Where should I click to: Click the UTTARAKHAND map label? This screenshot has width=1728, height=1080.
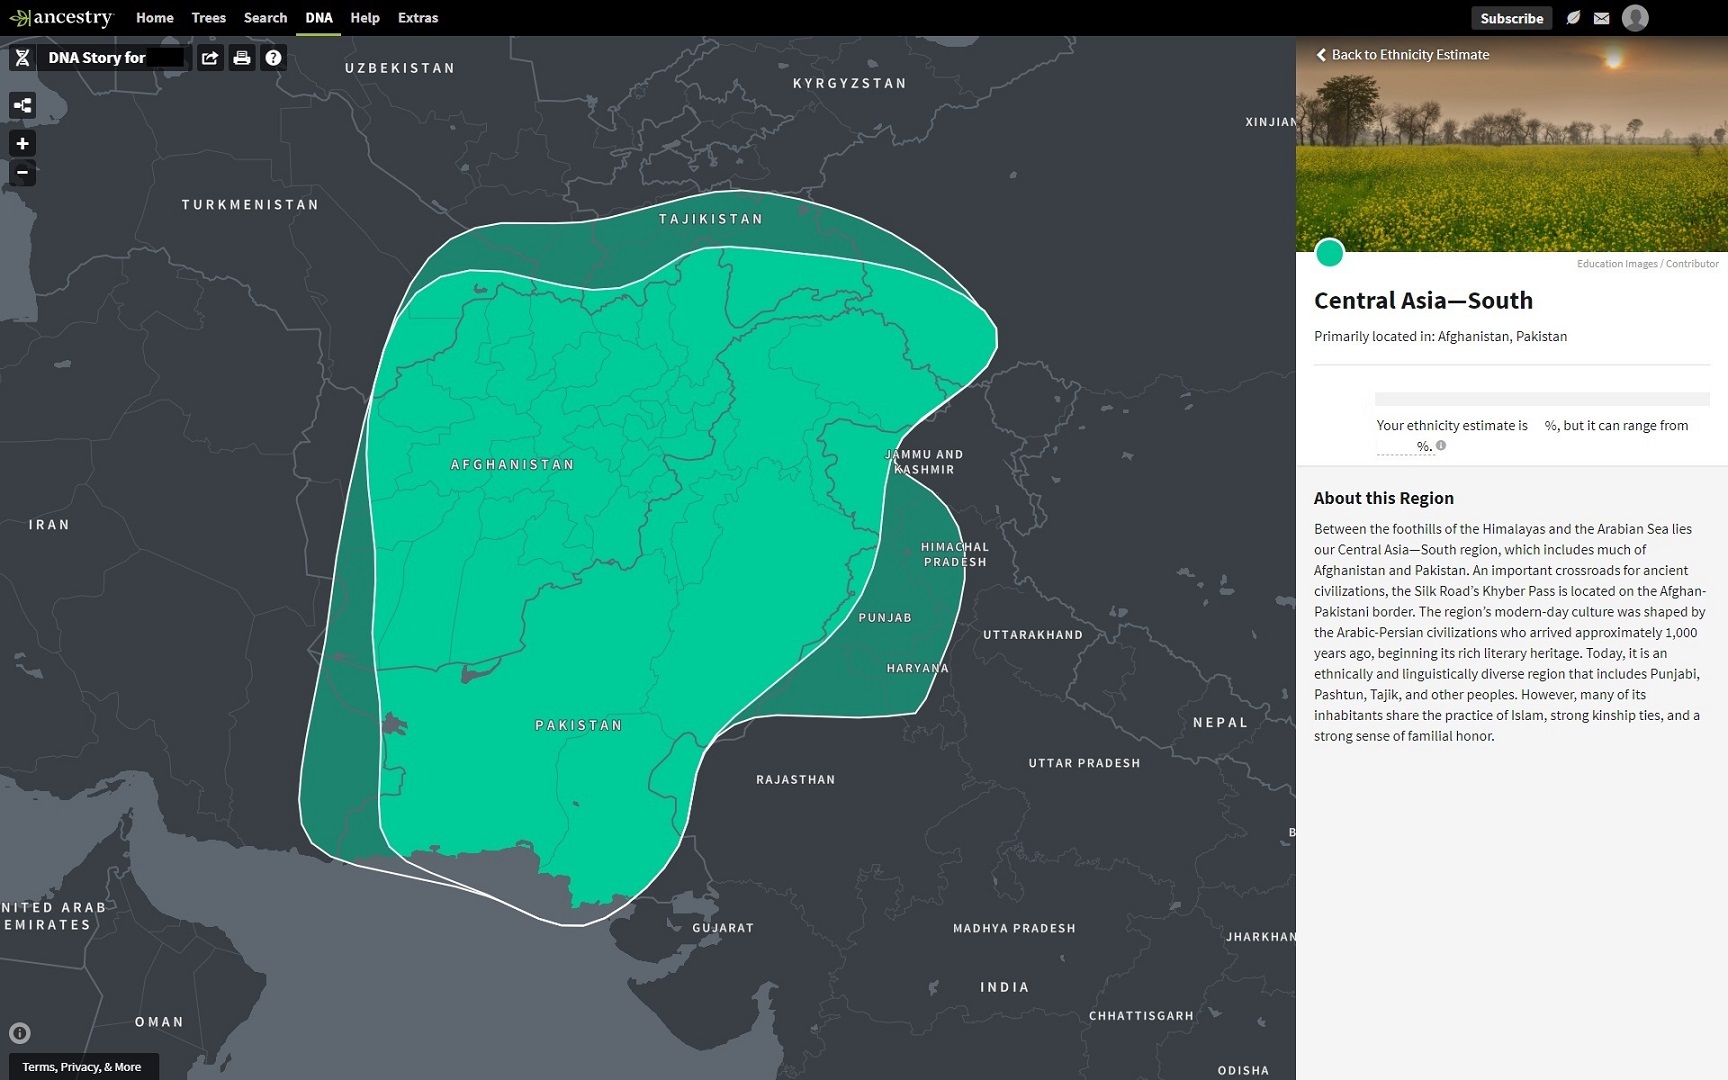(1033, 635)
